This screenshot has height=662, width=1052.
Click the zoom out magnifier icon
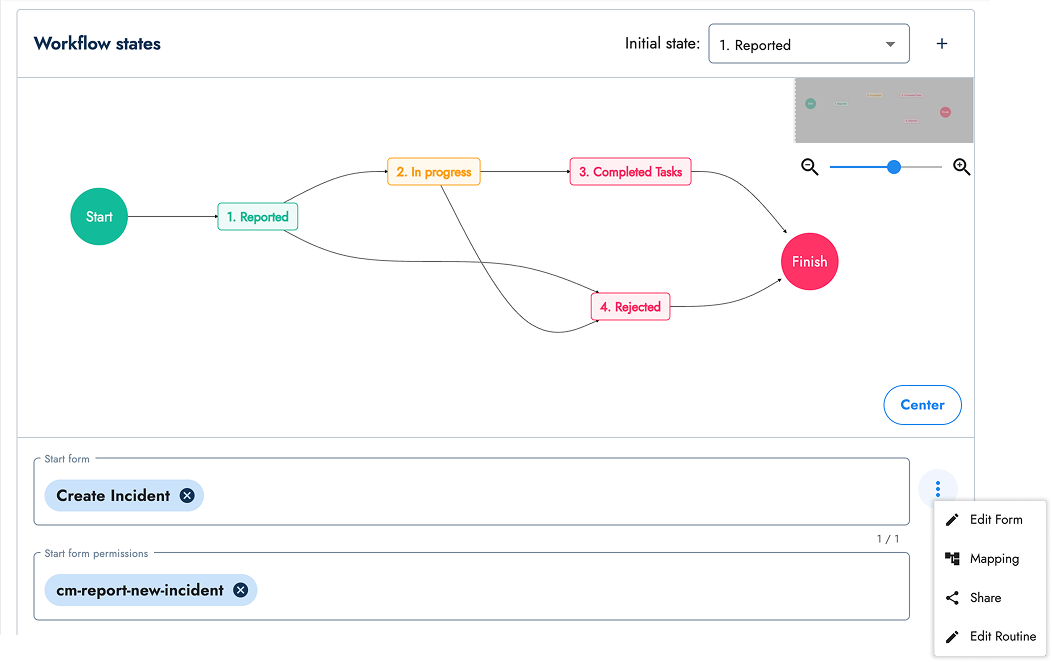pyautogui.click(x=810, y=167)
